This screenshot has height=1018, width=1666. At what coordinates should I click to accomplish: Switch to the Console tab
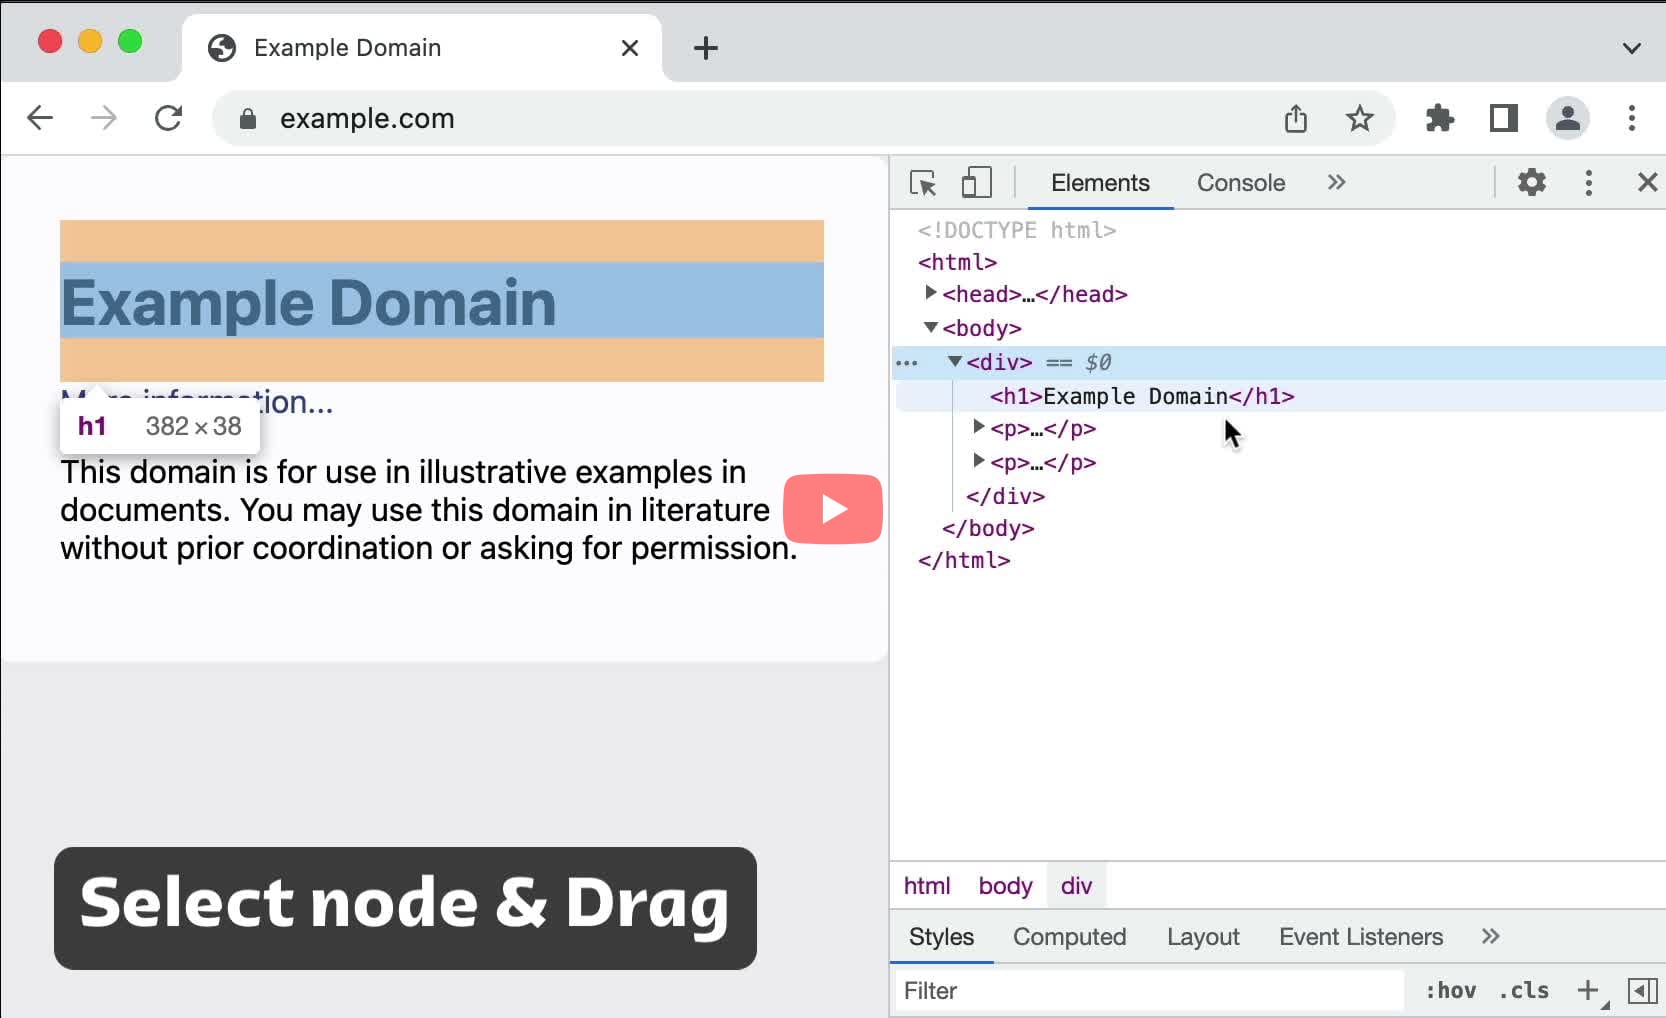pyautogui.click(x=1241, y=183)
